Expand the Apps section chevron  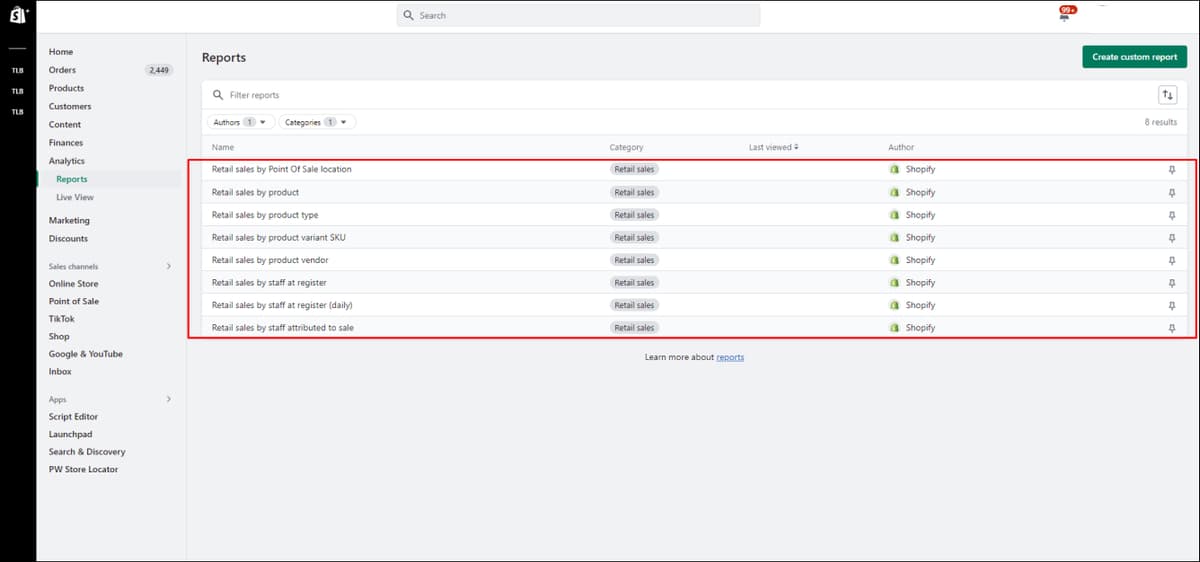click(168, 399)
